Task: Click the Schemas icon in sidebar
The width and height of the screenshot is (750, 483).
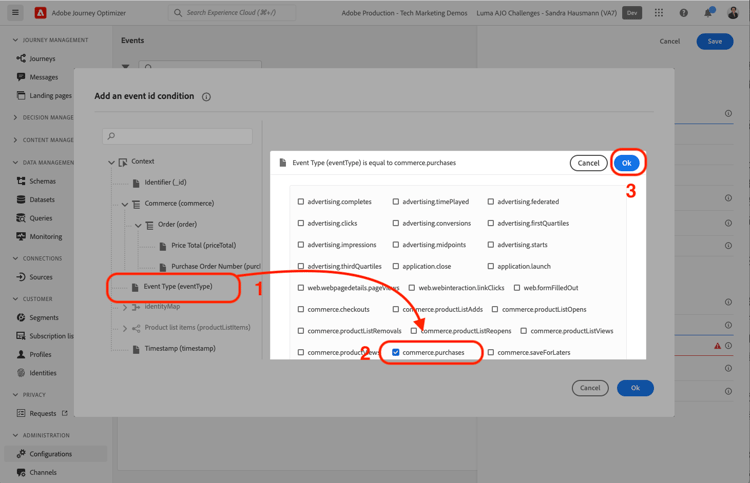Action: pyautogui.click(x=21, y=181)
